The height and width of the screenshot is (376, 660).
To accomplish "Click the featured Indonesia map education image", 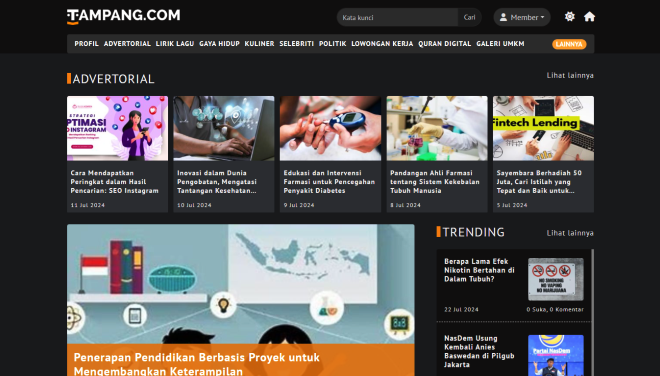I will point(241,284).
